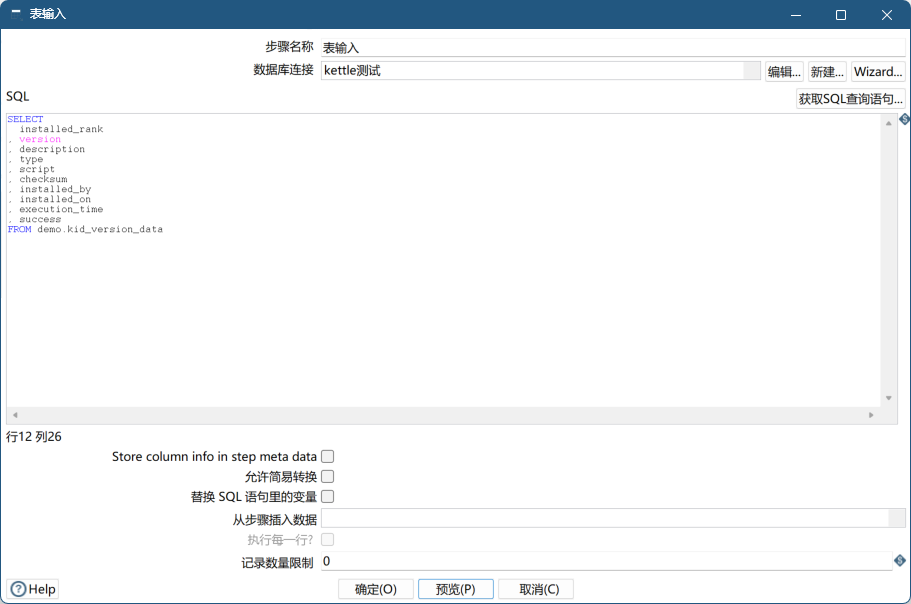Viewport: 911px width, 604px height.
Task: Click inside the 步骤名称 input field
Action: (500, 45)
